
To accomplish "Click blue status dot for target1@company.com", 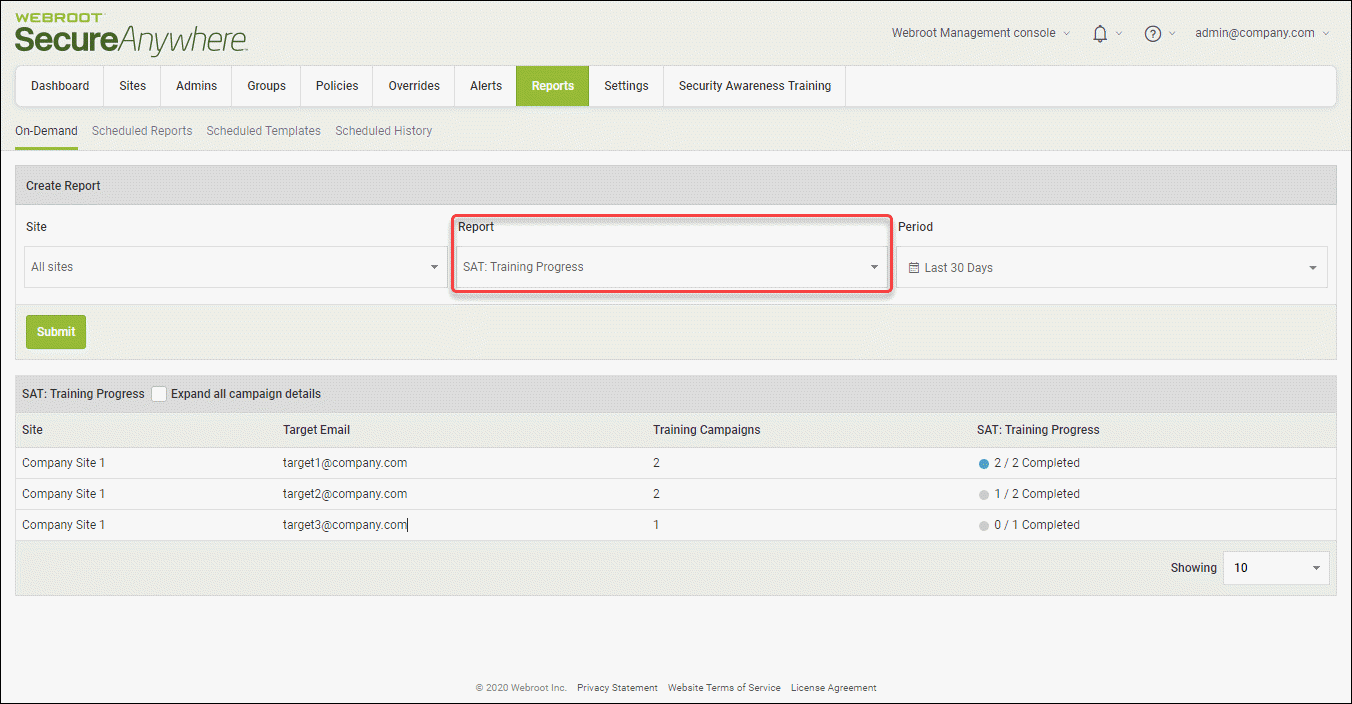I will tap(984, 464).
